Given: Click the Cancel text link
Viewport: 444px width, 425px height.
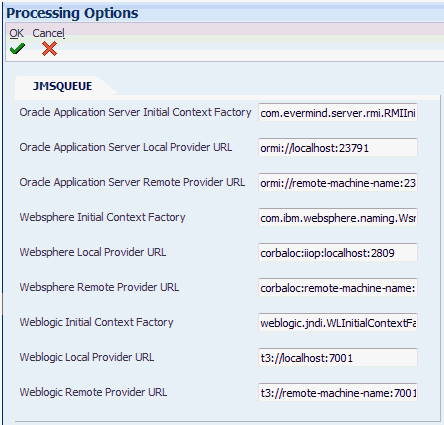Looking at the screenshot, I should point(48,33).
